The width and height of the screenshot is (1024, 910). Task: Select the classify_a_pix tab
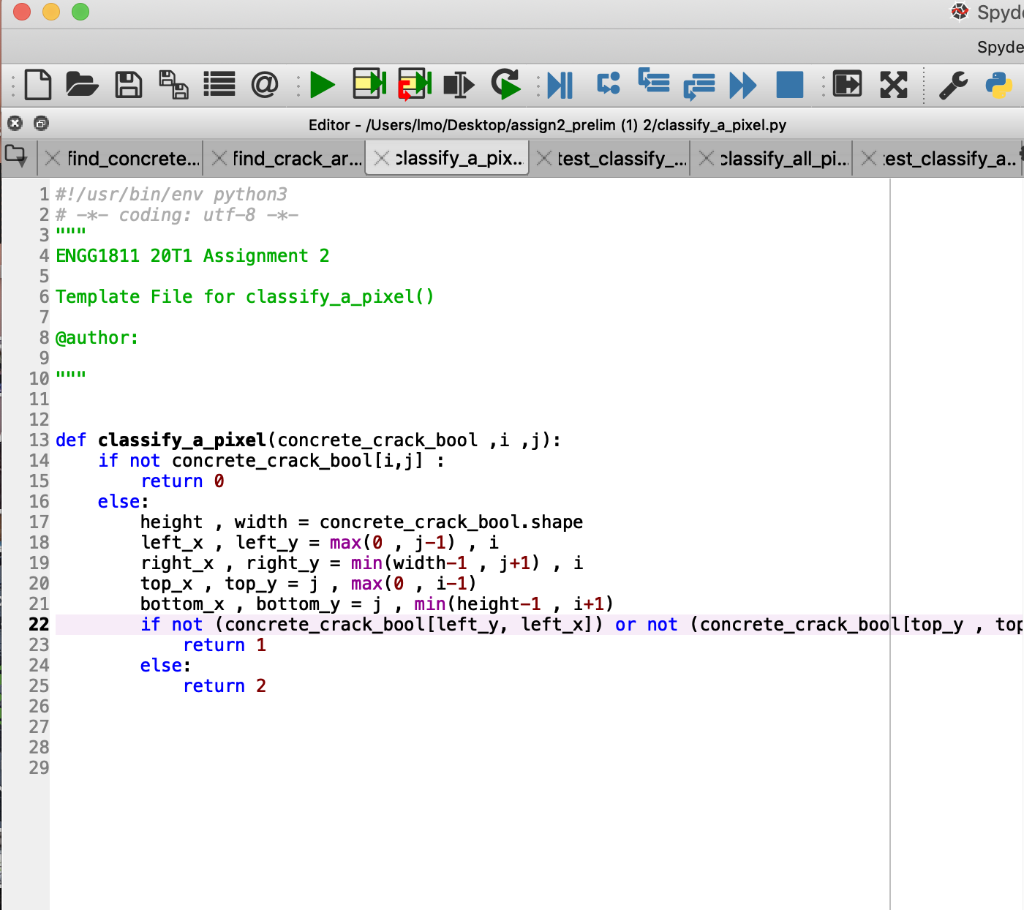460,158
